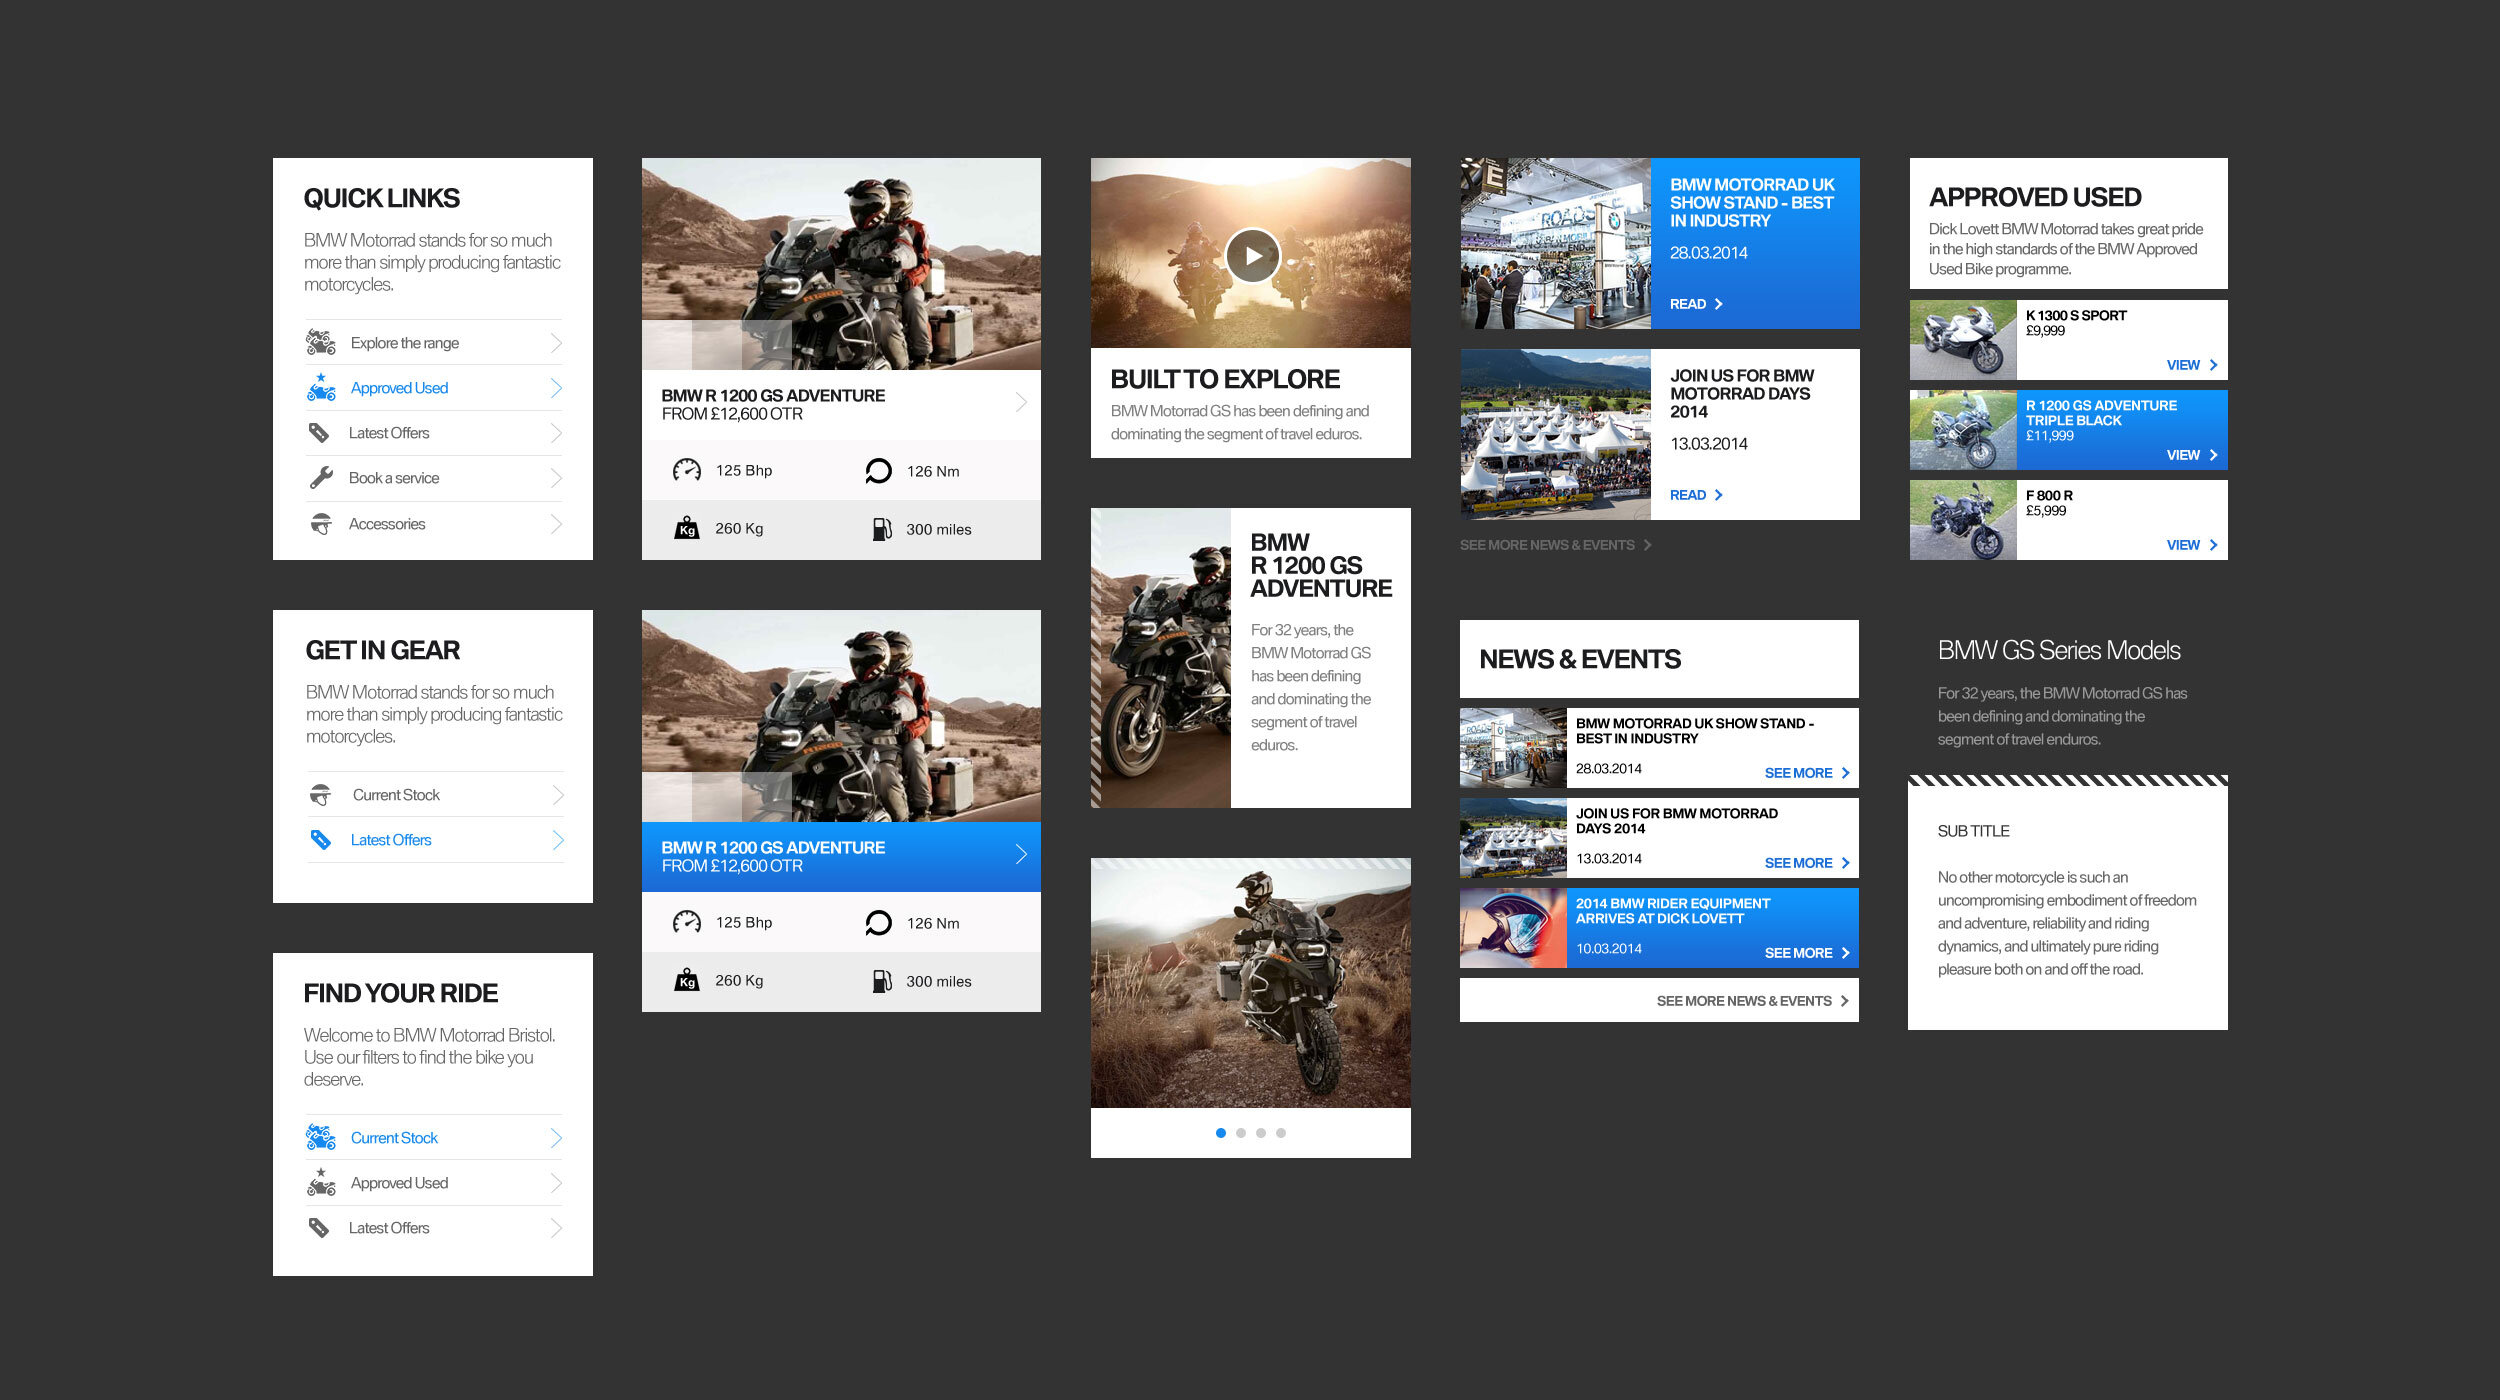This screenshot has width=2500, height=1400.
Task: Click the speedometer icon in the white-title bike card
Action: 686,470
